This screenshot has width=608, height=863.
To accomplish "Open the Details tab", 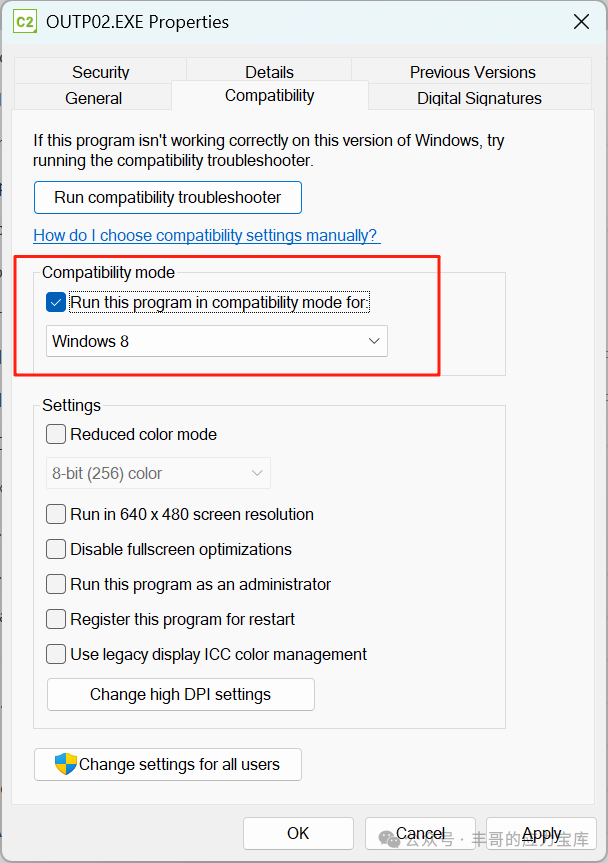I will [x=269, y=72].
